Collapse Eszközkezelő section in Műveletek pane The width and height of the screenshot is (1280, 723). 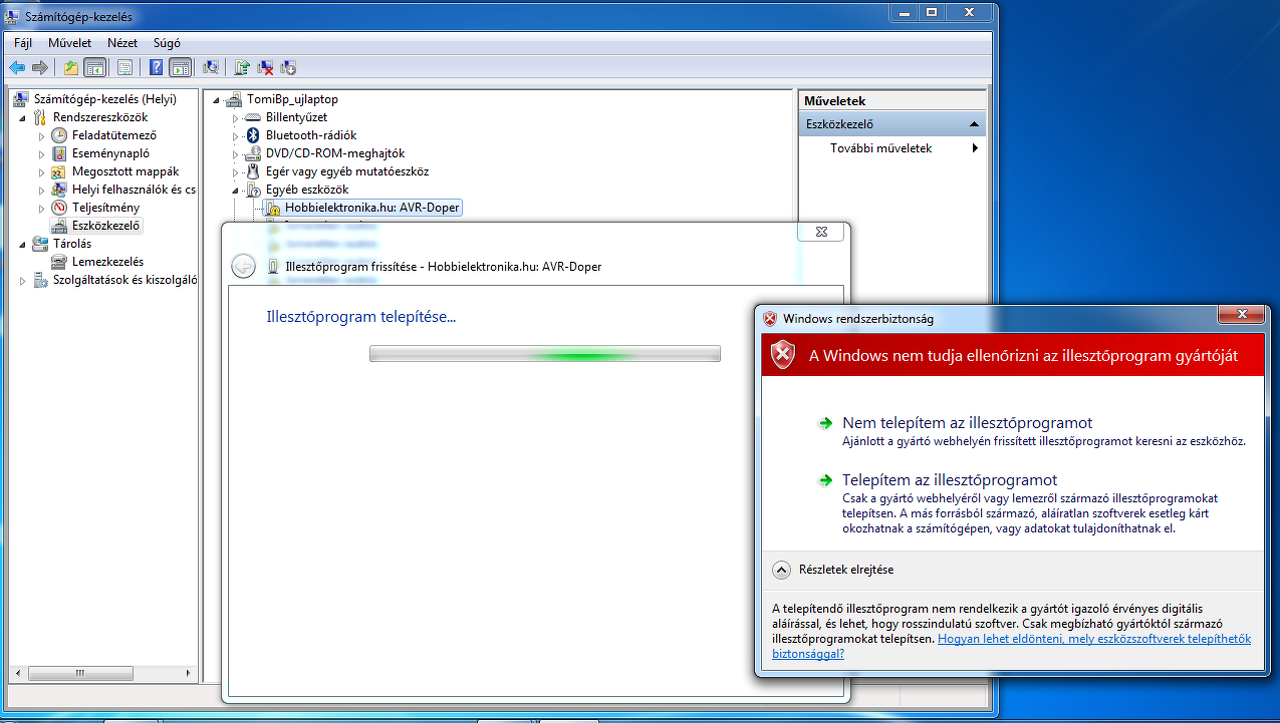[974, 124]
